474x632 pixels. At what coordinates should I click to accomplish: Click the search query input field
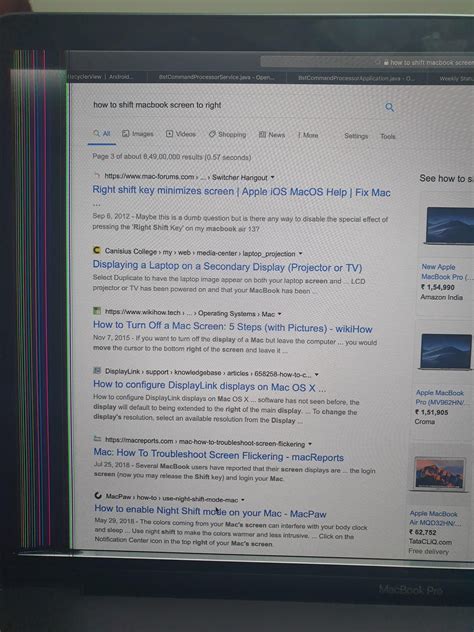(236, 105)
